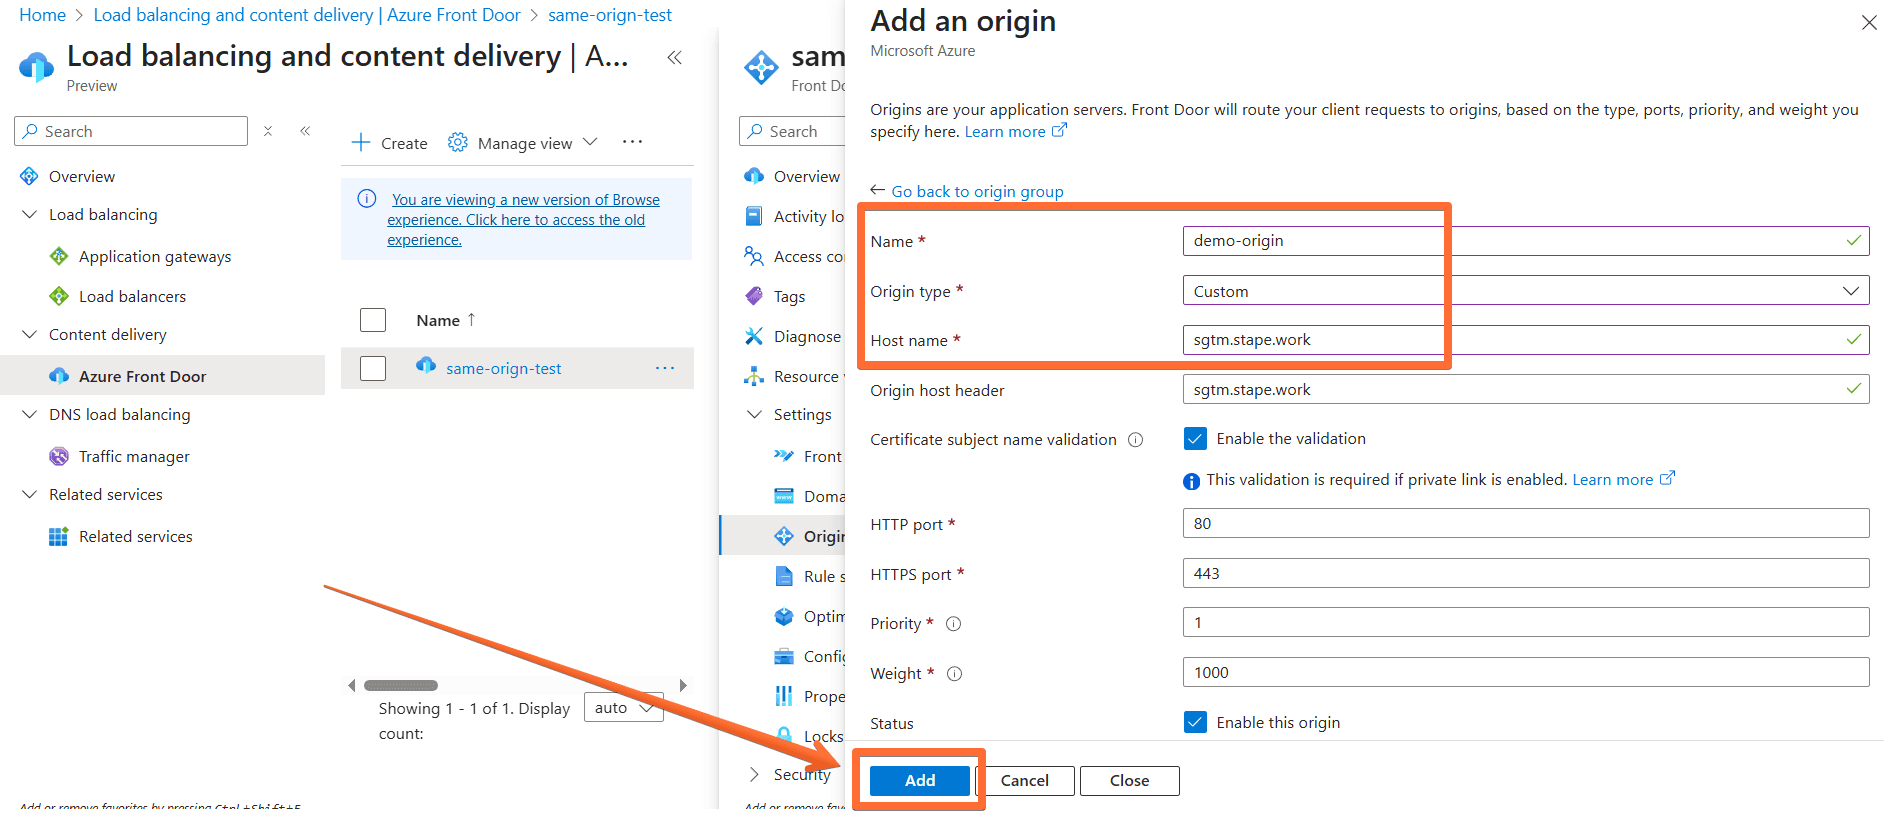
Task: Open Application gateways
Action: [155, 256]
